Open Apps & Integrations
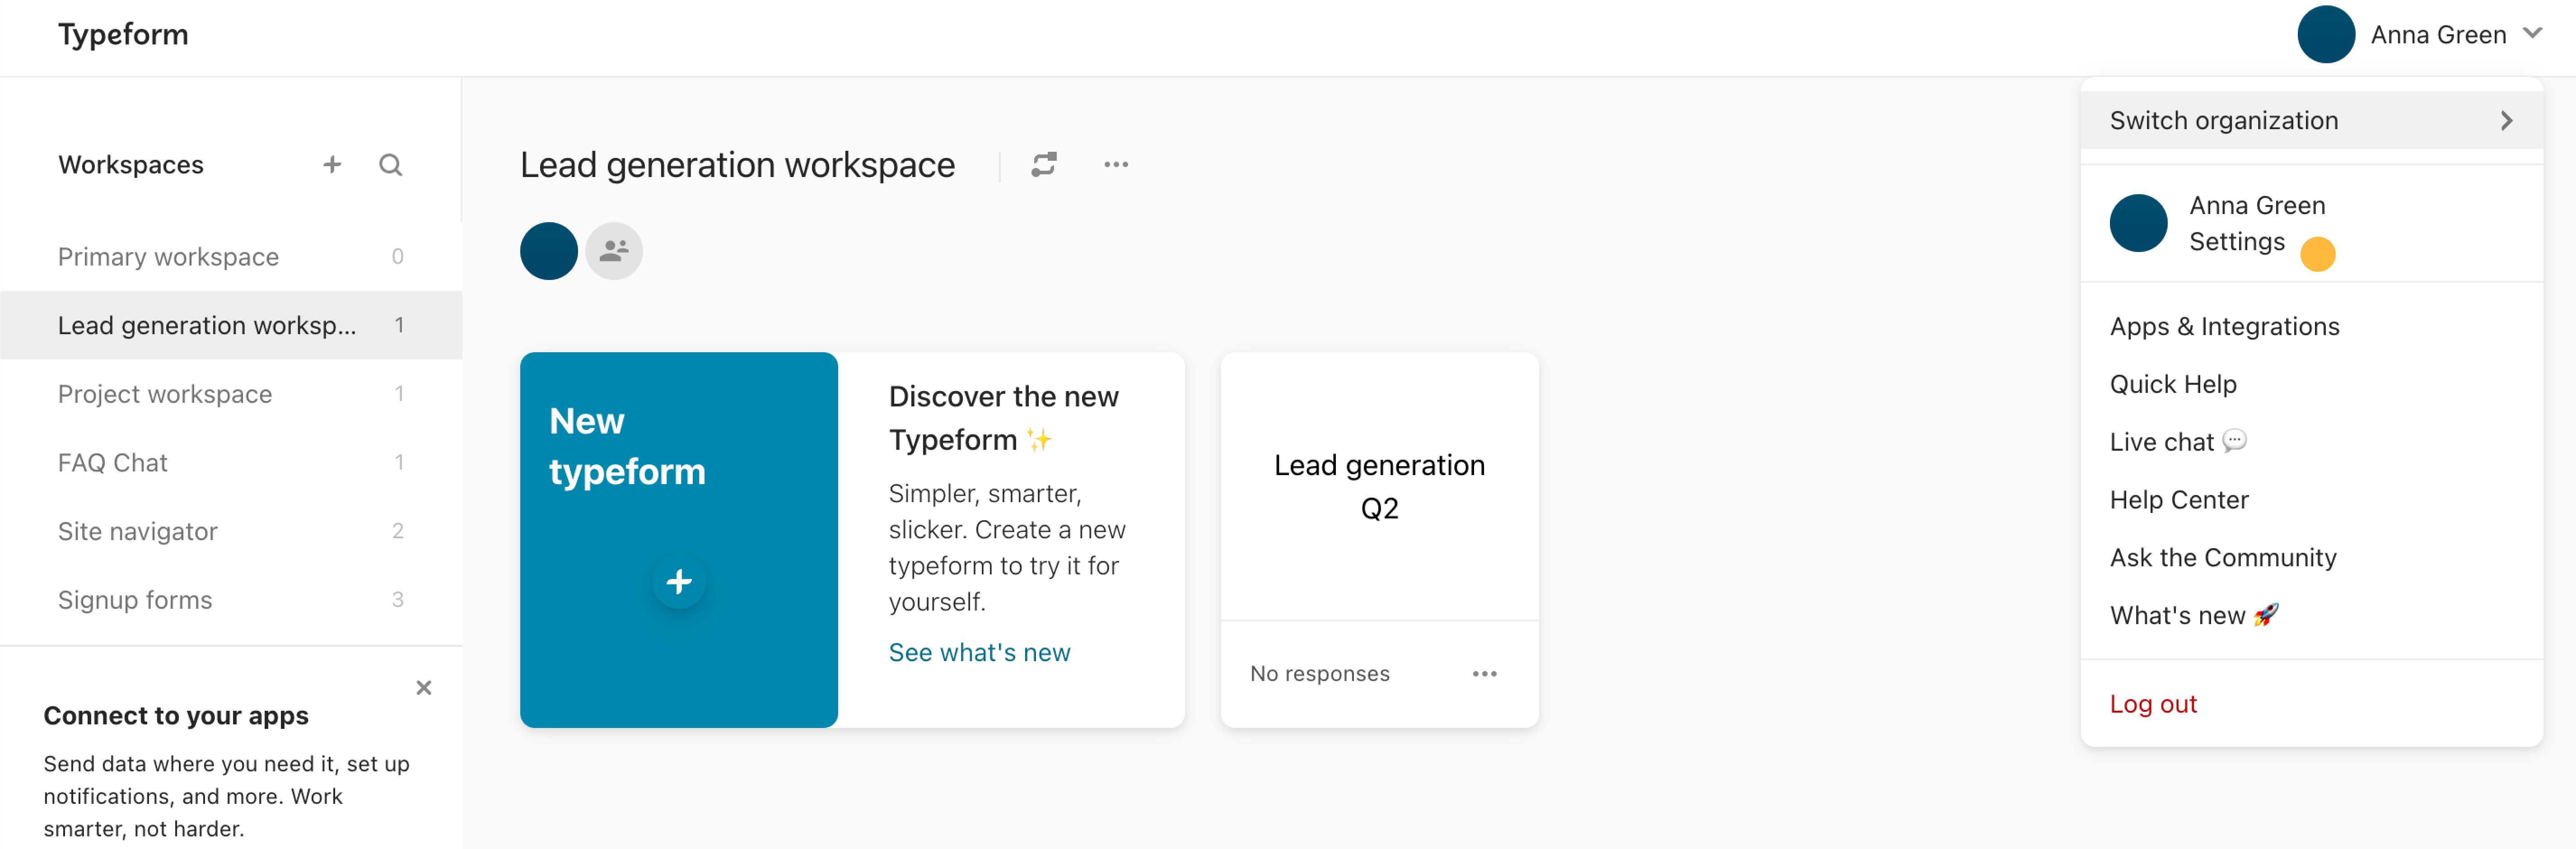This screenshot has width=2576, height=849. click(2224, 327)
